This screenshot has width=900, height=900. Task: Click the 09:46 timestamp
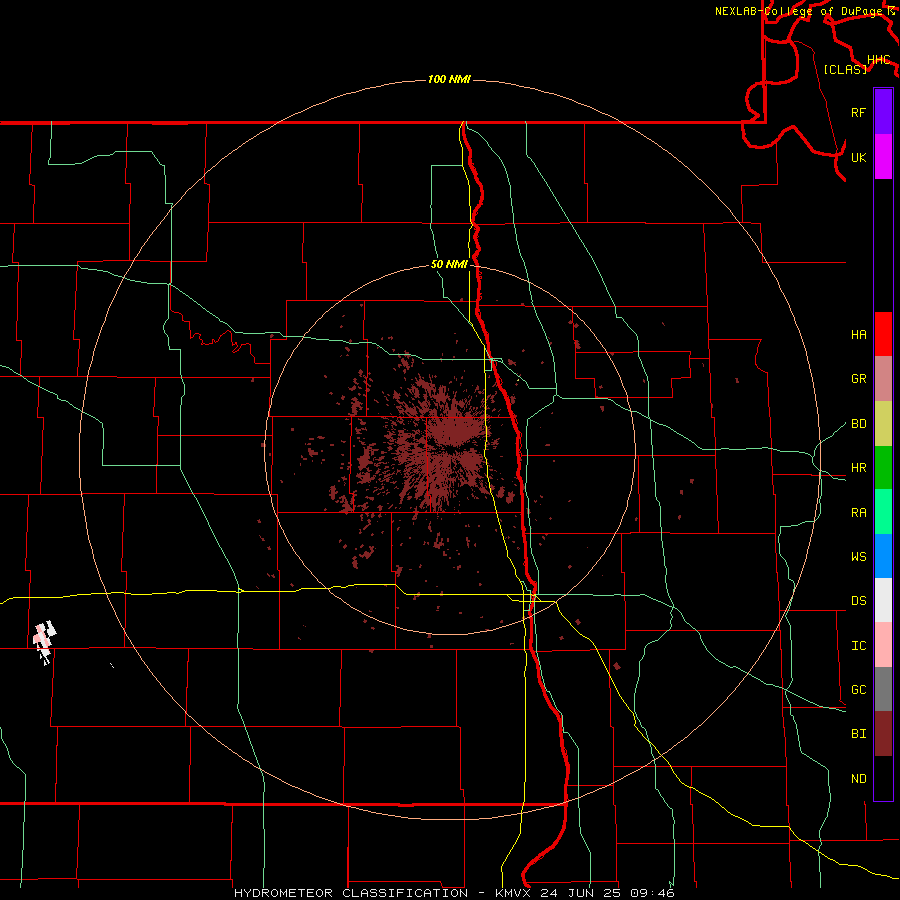(651, 893)
